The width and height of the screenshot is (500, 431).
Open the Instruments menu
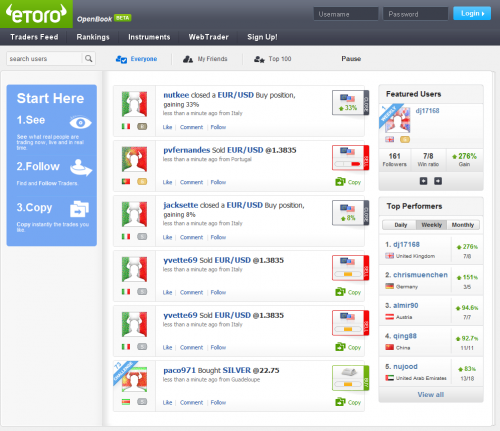pos(149,37)
